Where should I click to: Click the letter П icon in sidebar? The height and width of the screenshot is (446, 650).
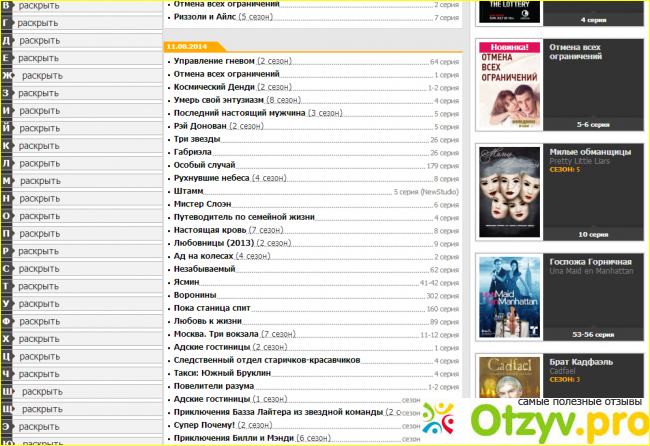pyautogui.click(x=7, y=233)
